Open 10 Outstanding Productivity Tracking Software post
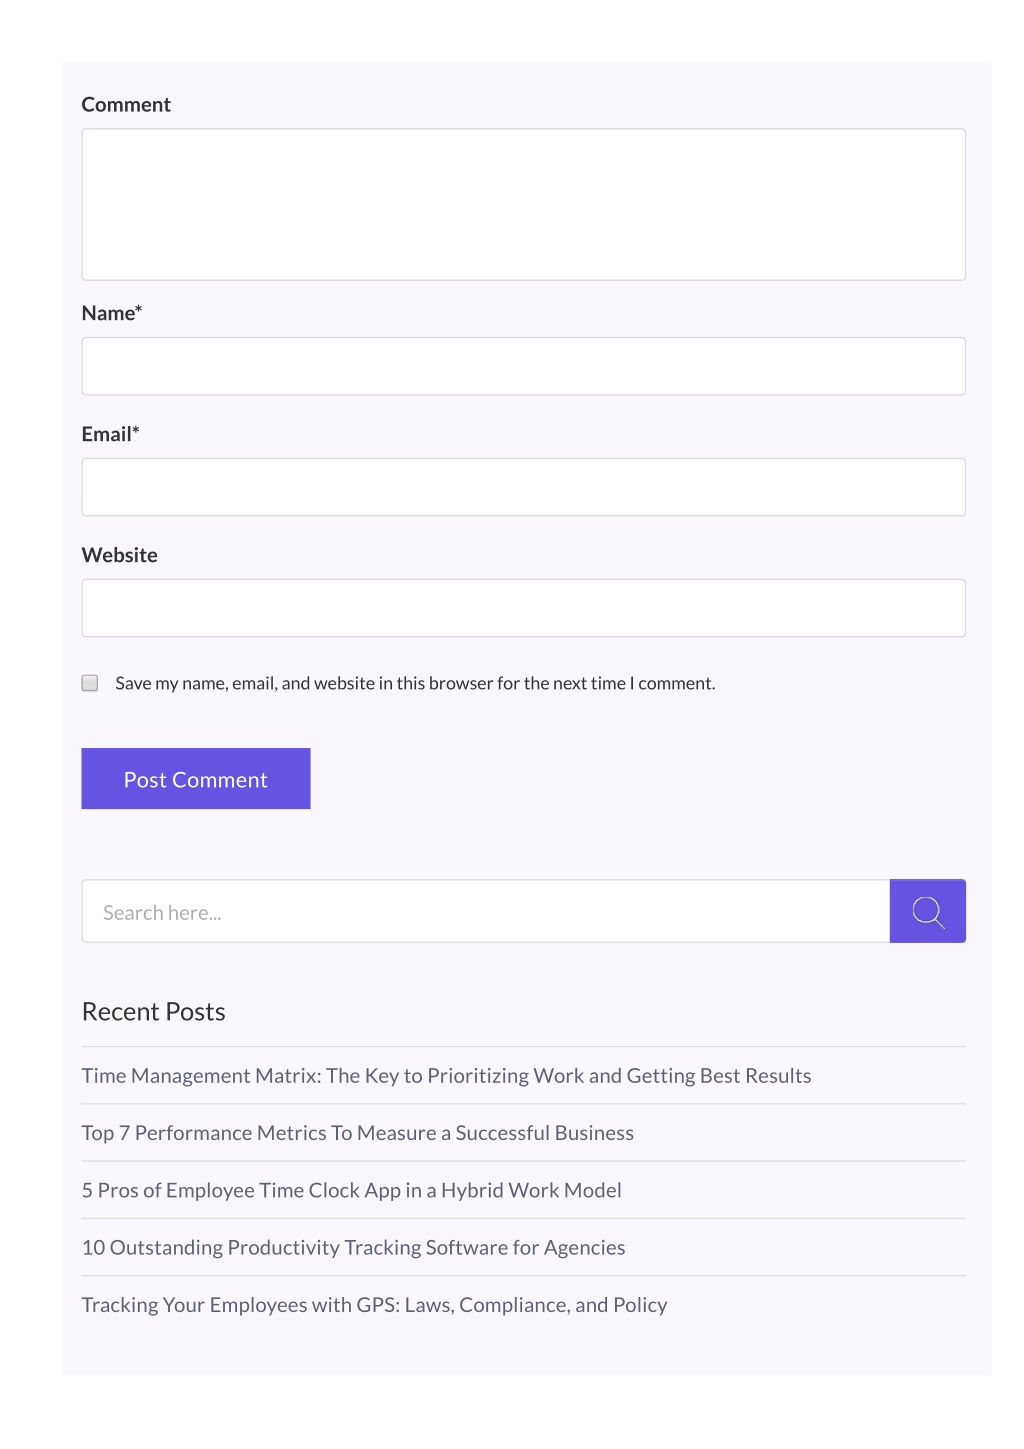1024x1449 pixels. [354, 1247]
